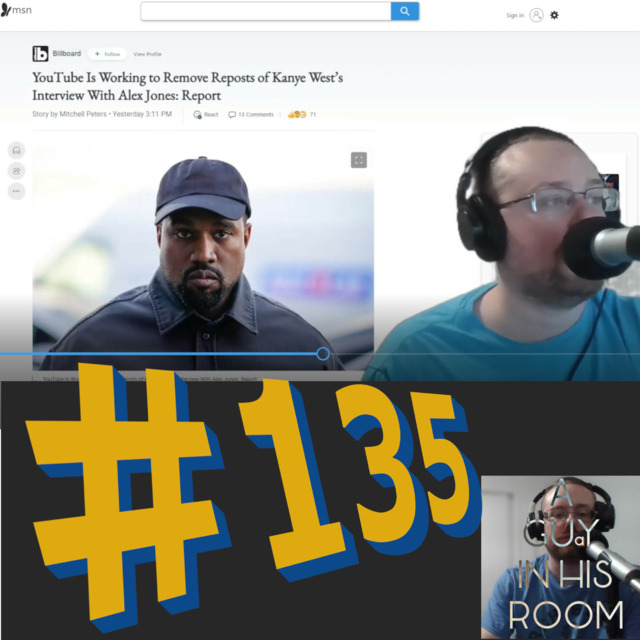The image size is (640, 640).
Task: Open View Profile for Billboard
Action: [147, 54]
